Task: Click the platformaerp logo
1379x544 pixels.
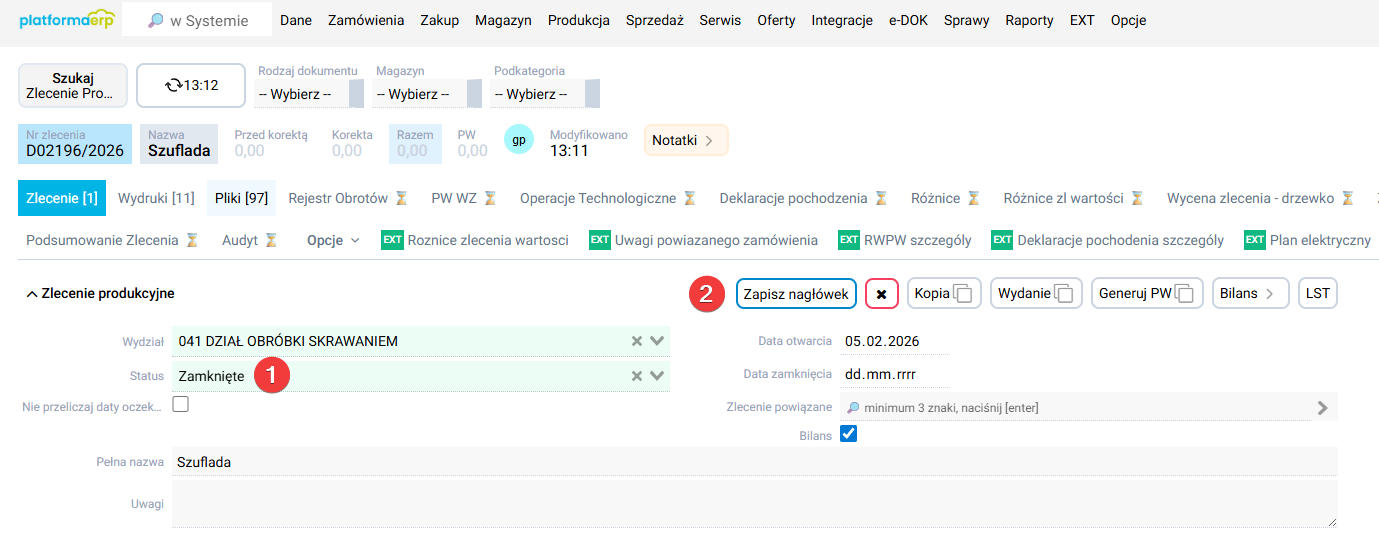Action: (67, 20)
